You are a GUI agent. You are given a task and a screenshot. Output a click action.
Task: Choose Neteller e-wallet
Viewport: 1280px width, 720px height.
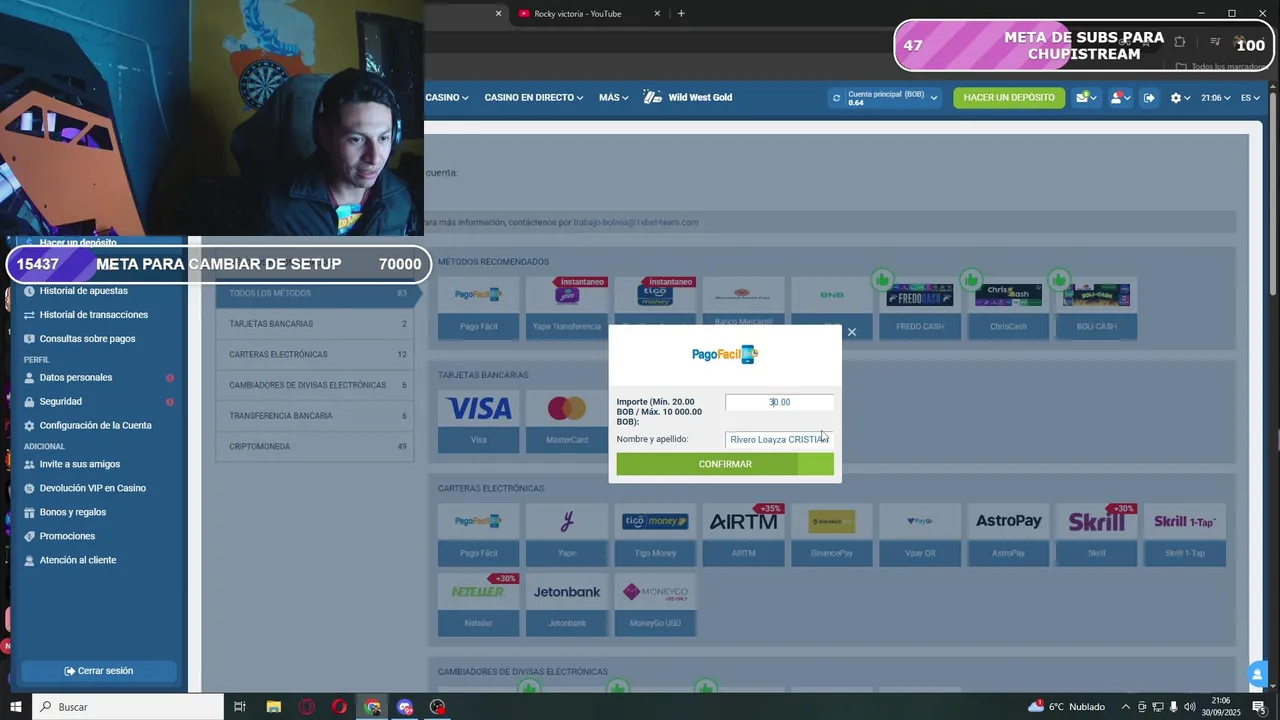(x=479, y=605)
